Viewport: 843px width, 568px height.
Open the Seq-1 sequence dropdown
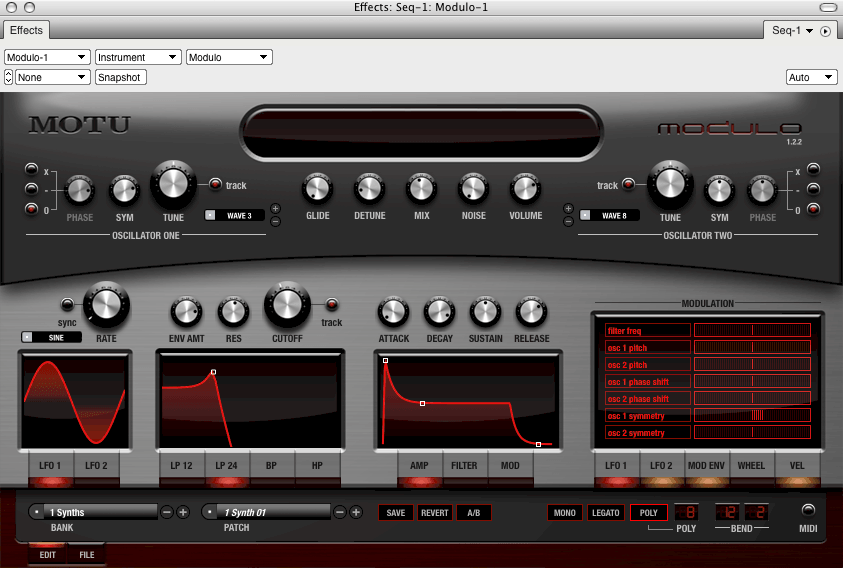click(792, 31)
